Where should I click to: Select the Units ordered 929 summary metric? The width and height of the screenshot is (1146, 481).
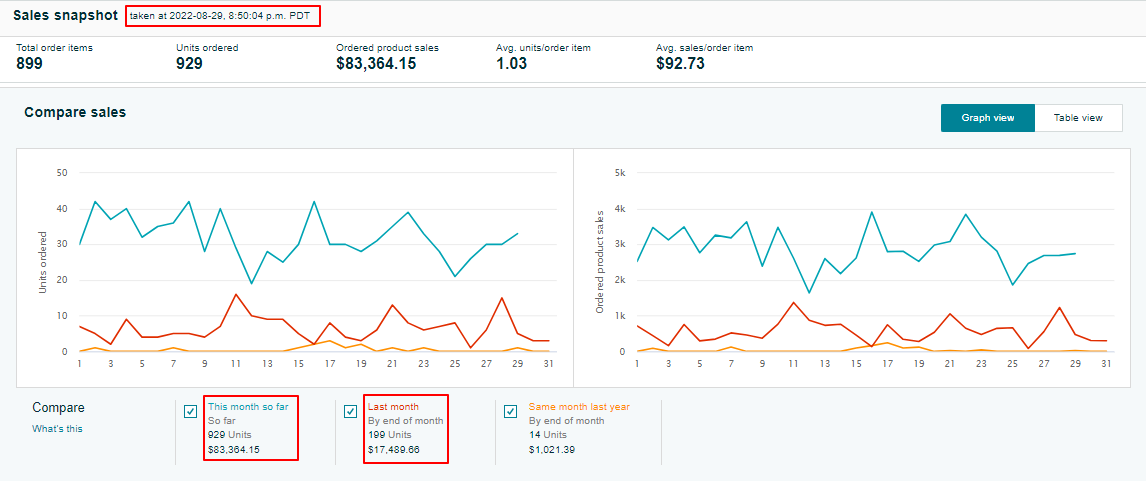[189, 64]
